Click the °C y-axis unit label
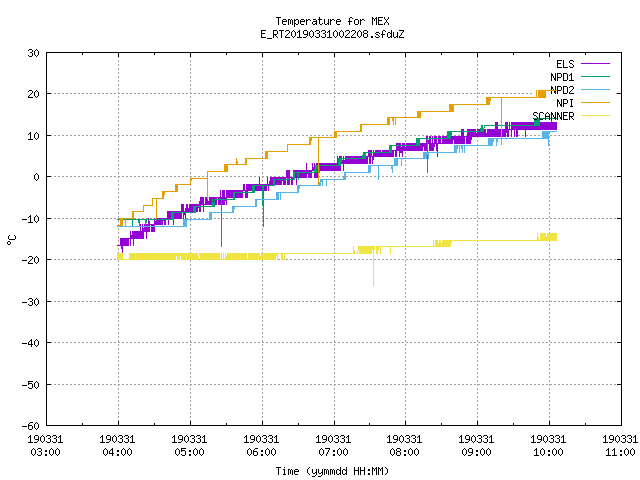The width and height of the screenshot is (640, 480). [x=11, y=240]
